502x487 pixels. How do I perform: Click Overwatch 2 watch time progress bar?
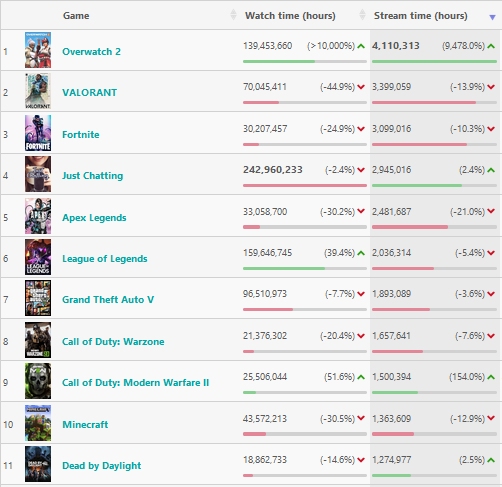(305, 61)
